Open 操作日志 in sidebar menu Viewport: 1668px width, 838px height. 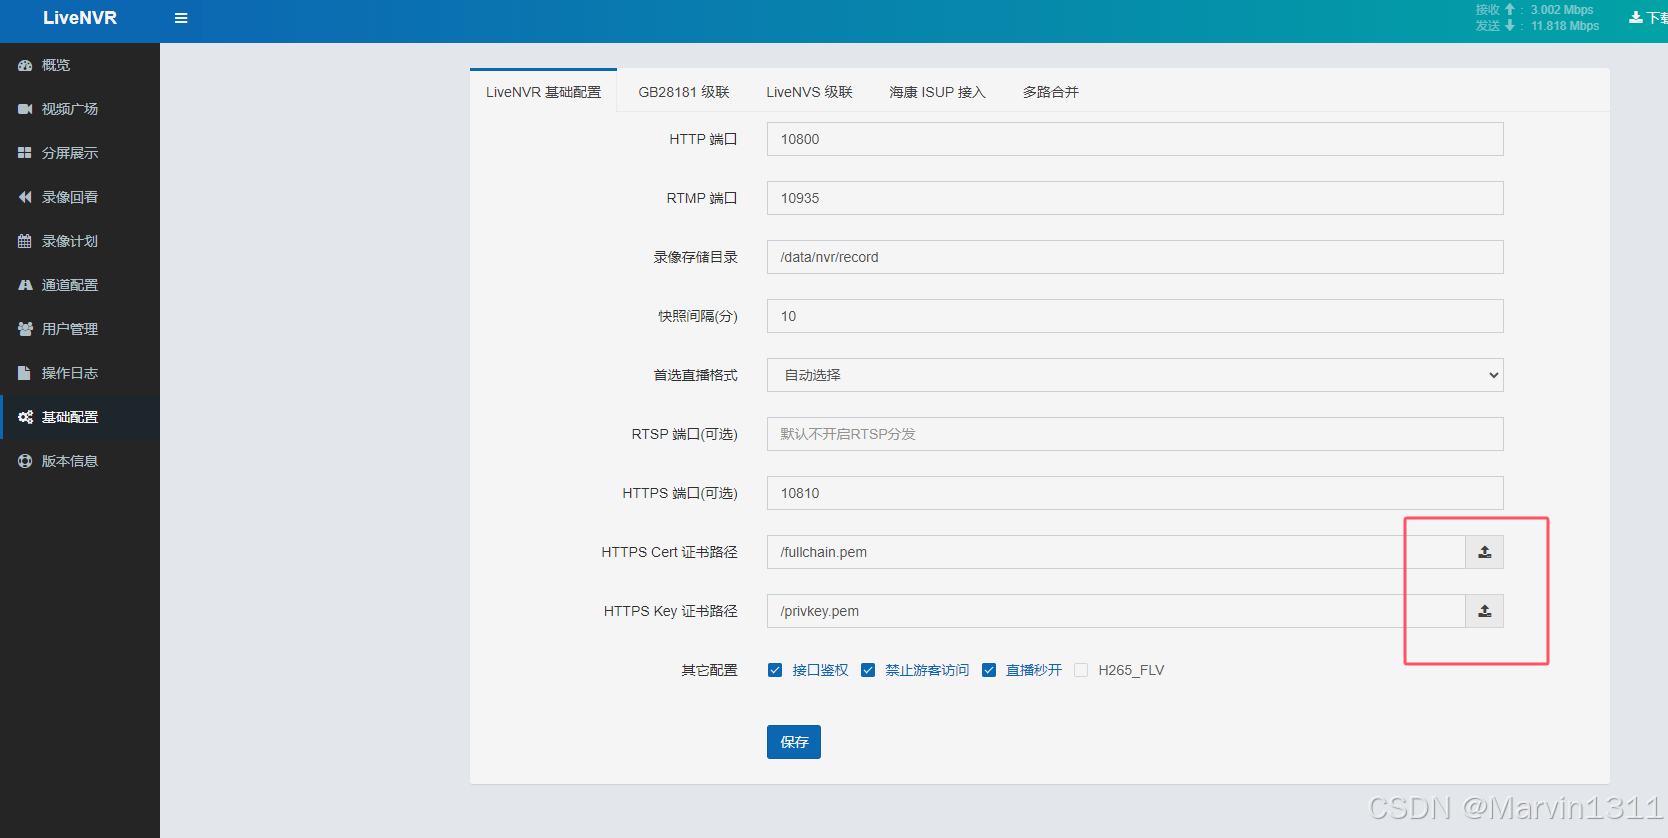click(x=80, y=373)
